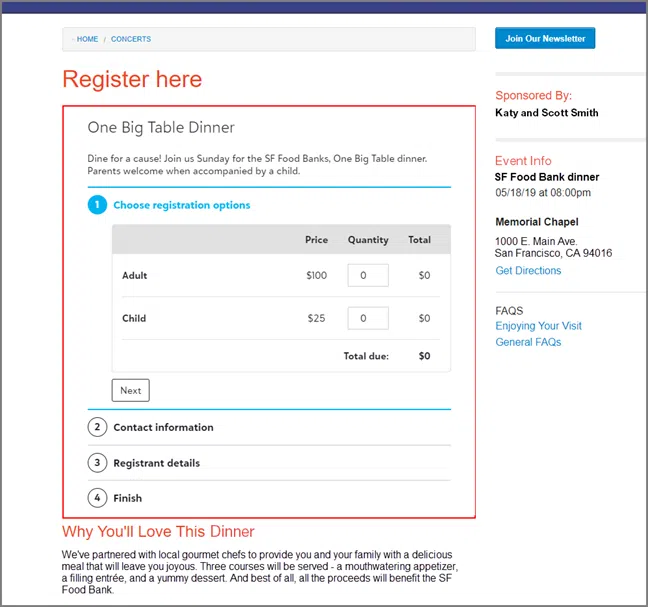Open Enjoying Your Visit FAQ link
Viewport: 648px width, 607px height.
[x=538, y=326]
